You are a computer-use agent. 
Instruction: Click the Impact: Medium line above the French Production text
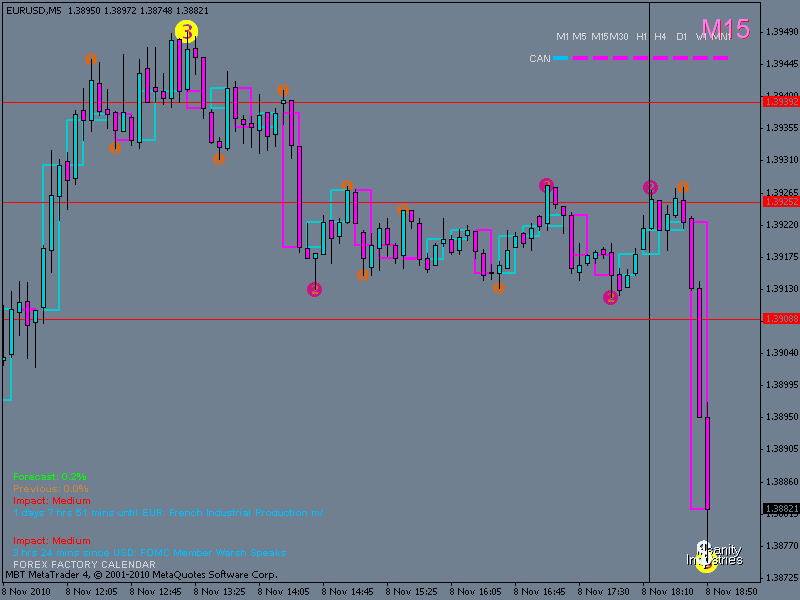52,501
